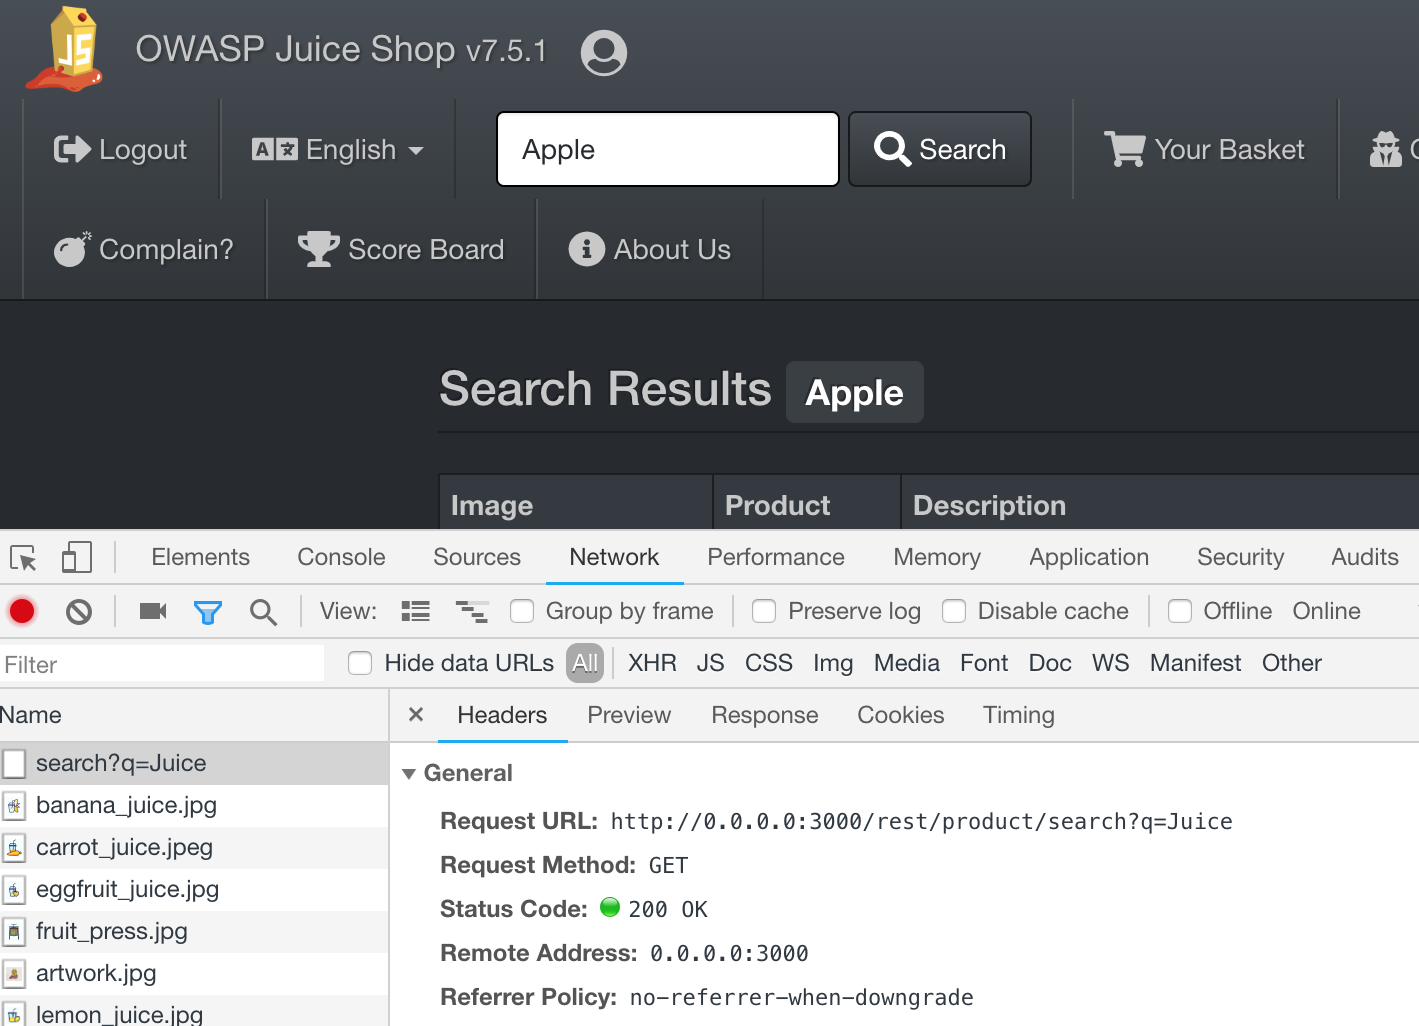Switch to the Elements tab

(200, 557)
